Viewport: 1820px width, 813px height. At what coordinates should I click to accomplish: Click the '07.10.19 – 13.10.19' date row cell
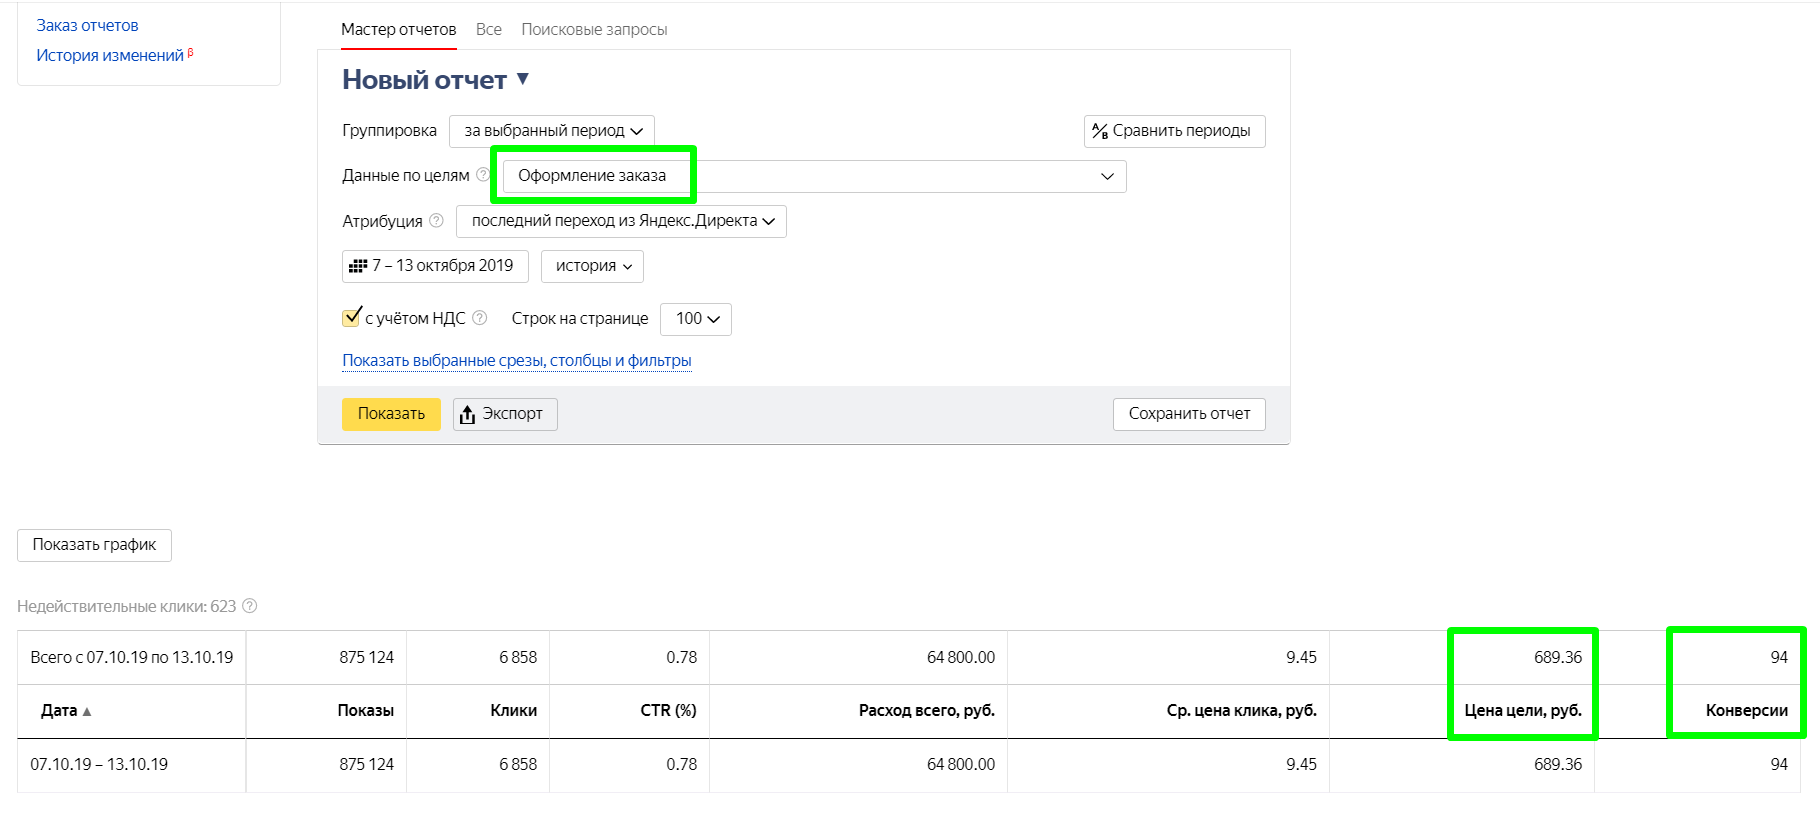tap(131, 765)
